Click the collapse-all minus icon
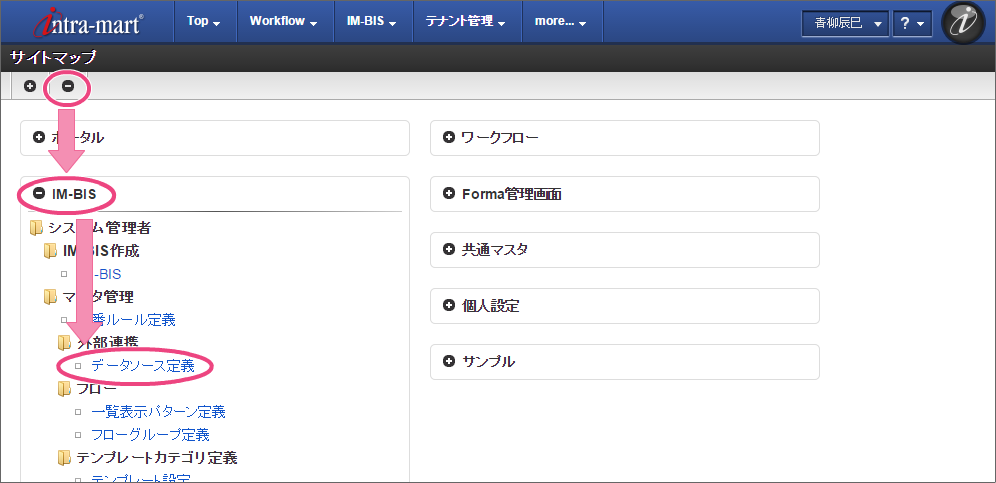 click(x=68, y=86)
